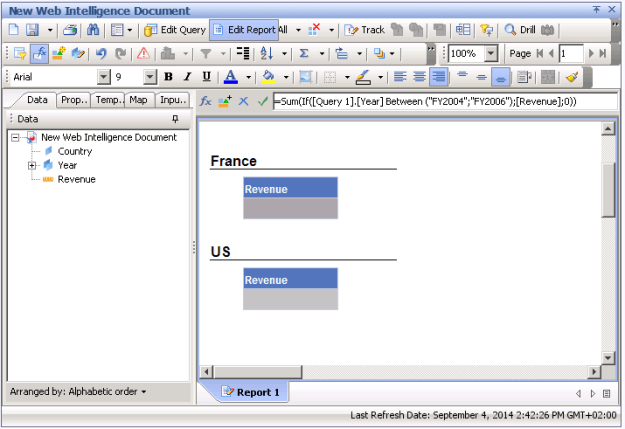625x429 pixels.
Task: Open the 100% zoom dropdown
Action: click(491, 54)
